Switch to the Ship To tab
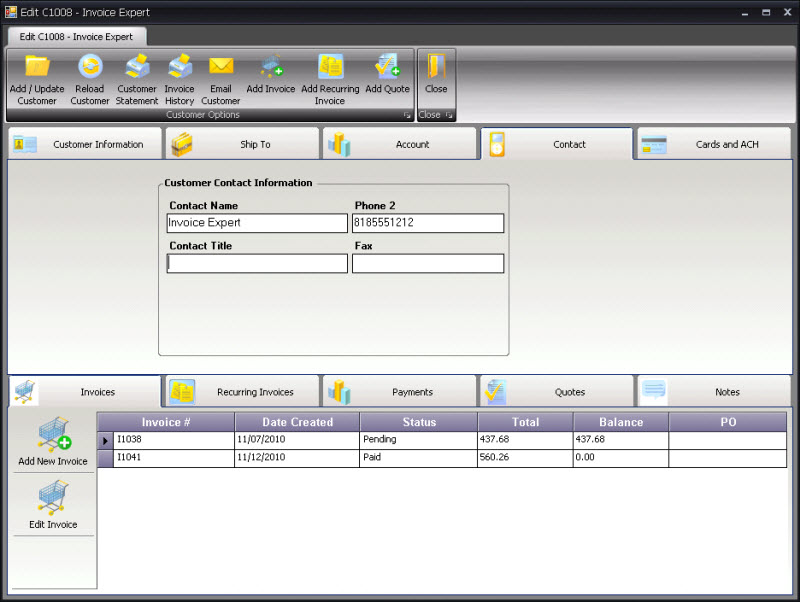The width and height of the screenshot is (800, 602). (242, 144)
